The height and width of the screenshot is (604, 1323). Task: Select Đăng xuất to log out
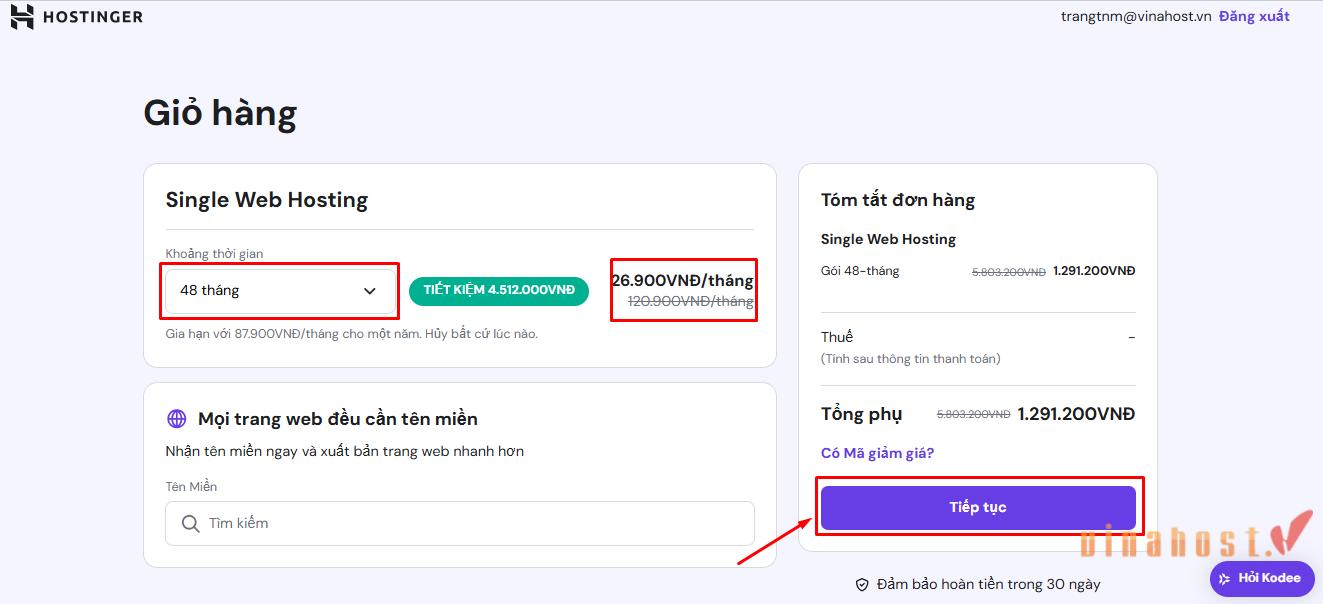coord(1255,16)
